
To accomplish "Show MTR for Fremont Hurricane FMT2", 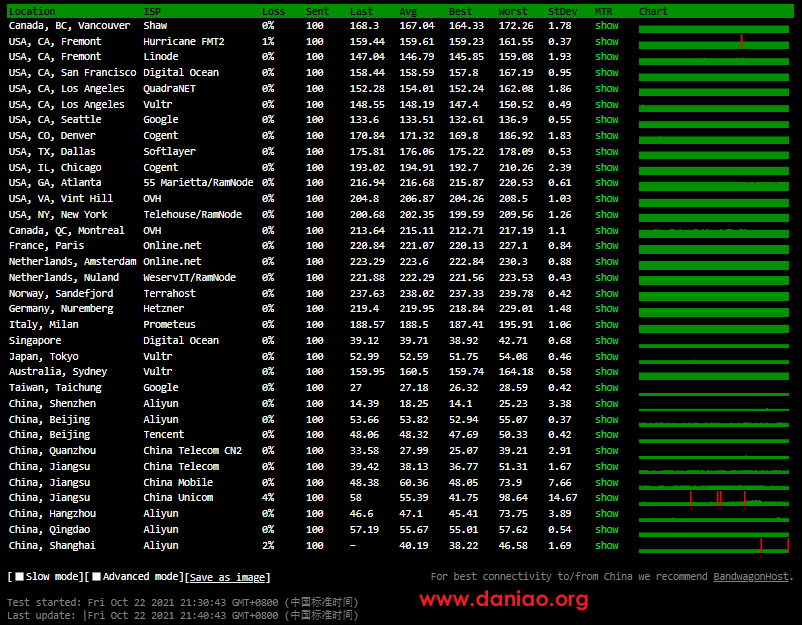I will pyautogui.click(x=607, y=41).
